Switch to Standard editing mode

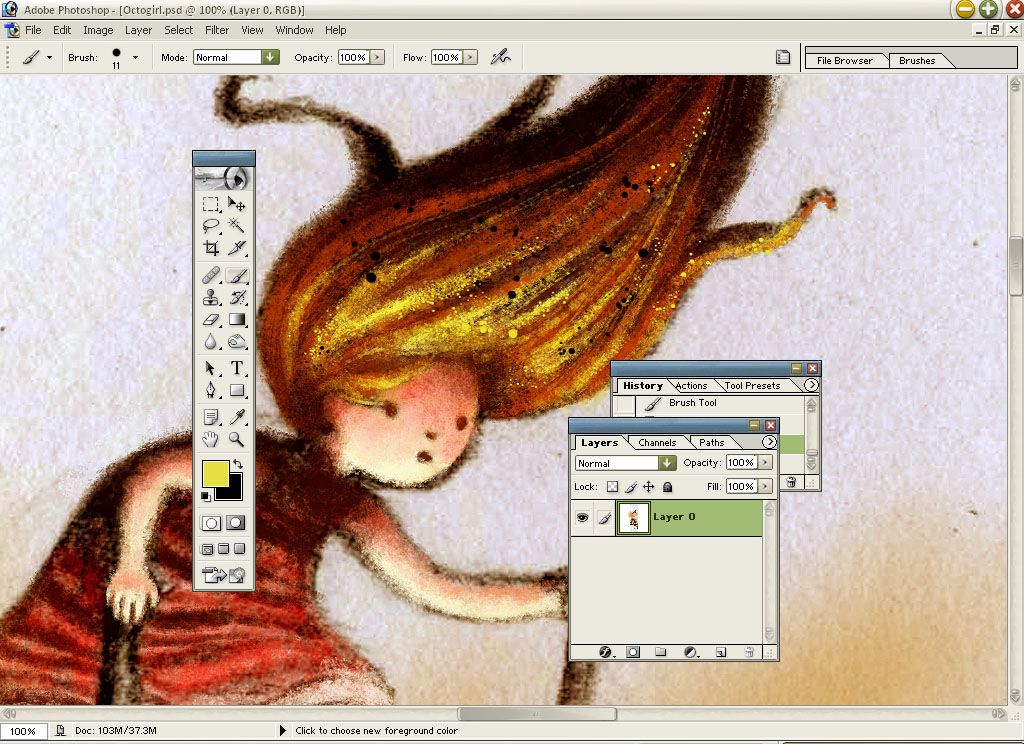211,523
